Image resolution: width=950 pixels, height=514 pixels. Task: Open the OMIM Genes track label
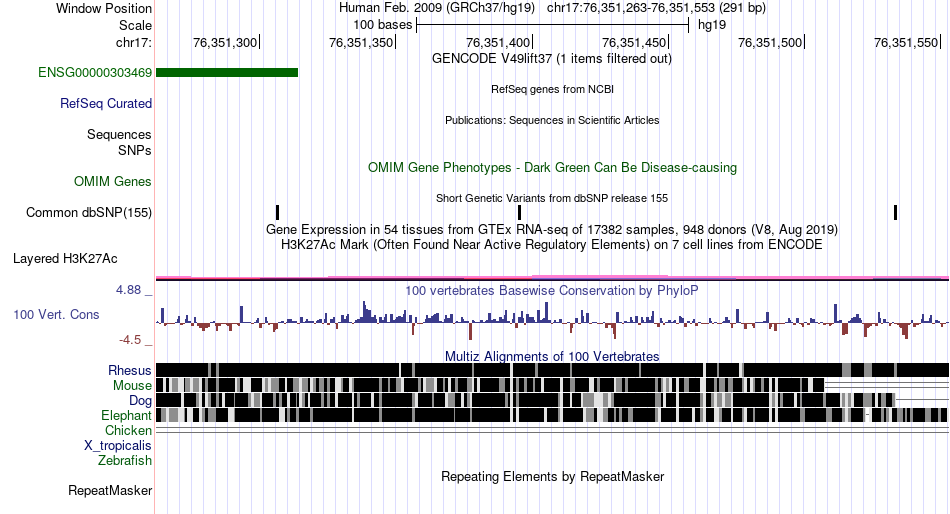(113, 181)
